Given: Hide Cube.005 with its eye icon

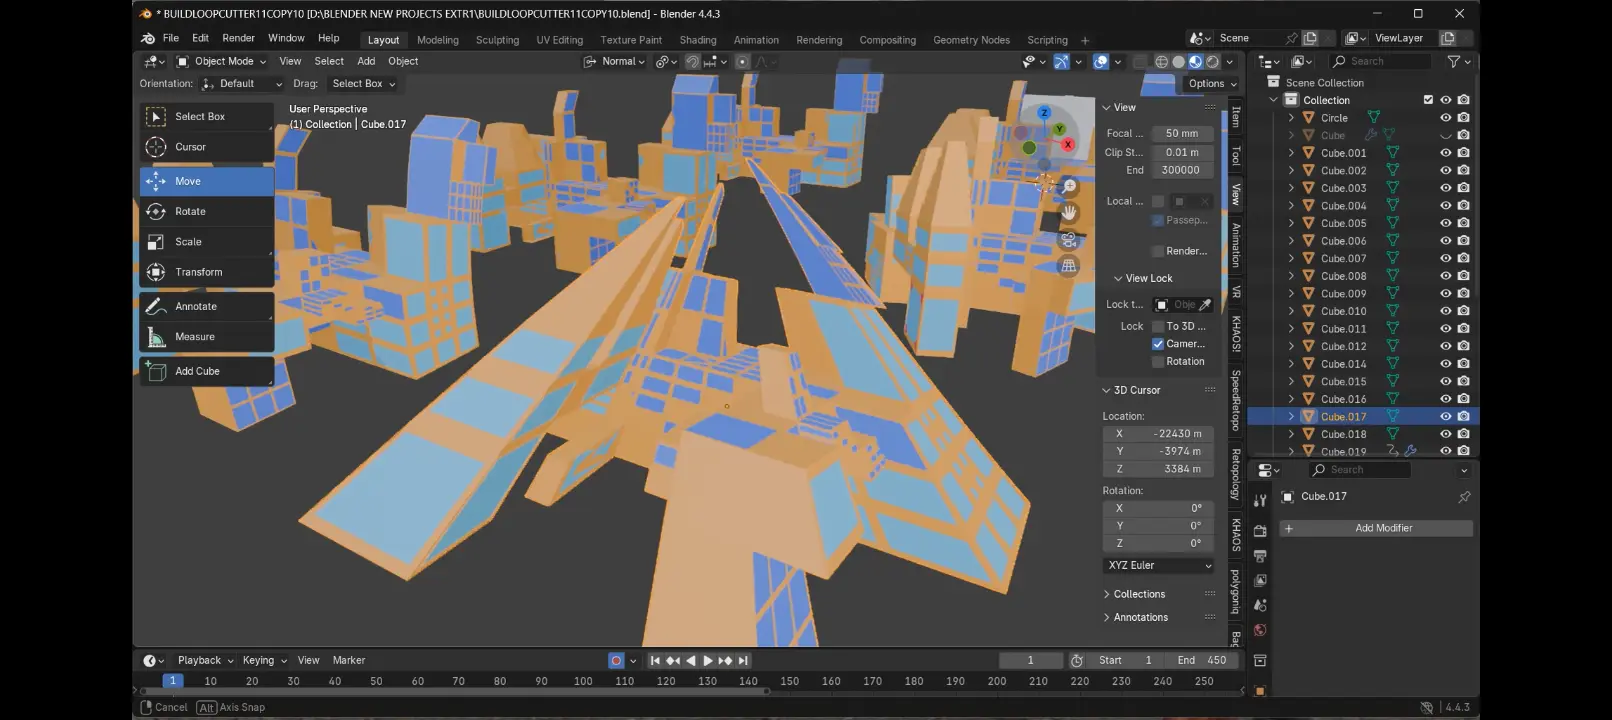Looking at the screenshot, I should point(1445,223).
